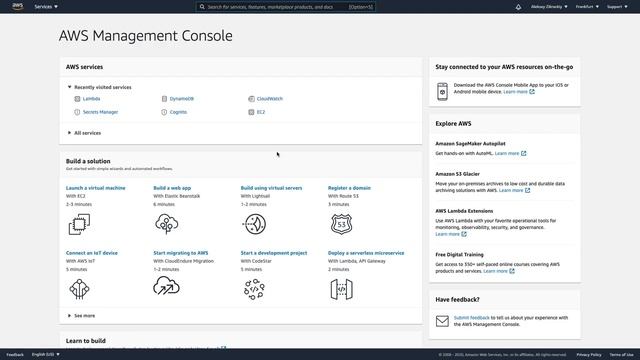
Task: Click Build a web app link
Action: point(172,188)
